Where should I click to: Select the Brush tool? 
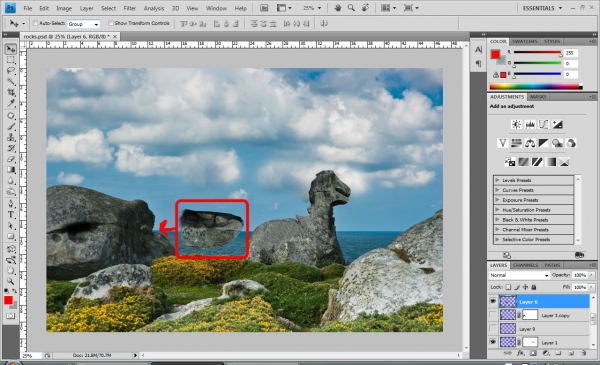pyautogui.click(x=11, y=126)
